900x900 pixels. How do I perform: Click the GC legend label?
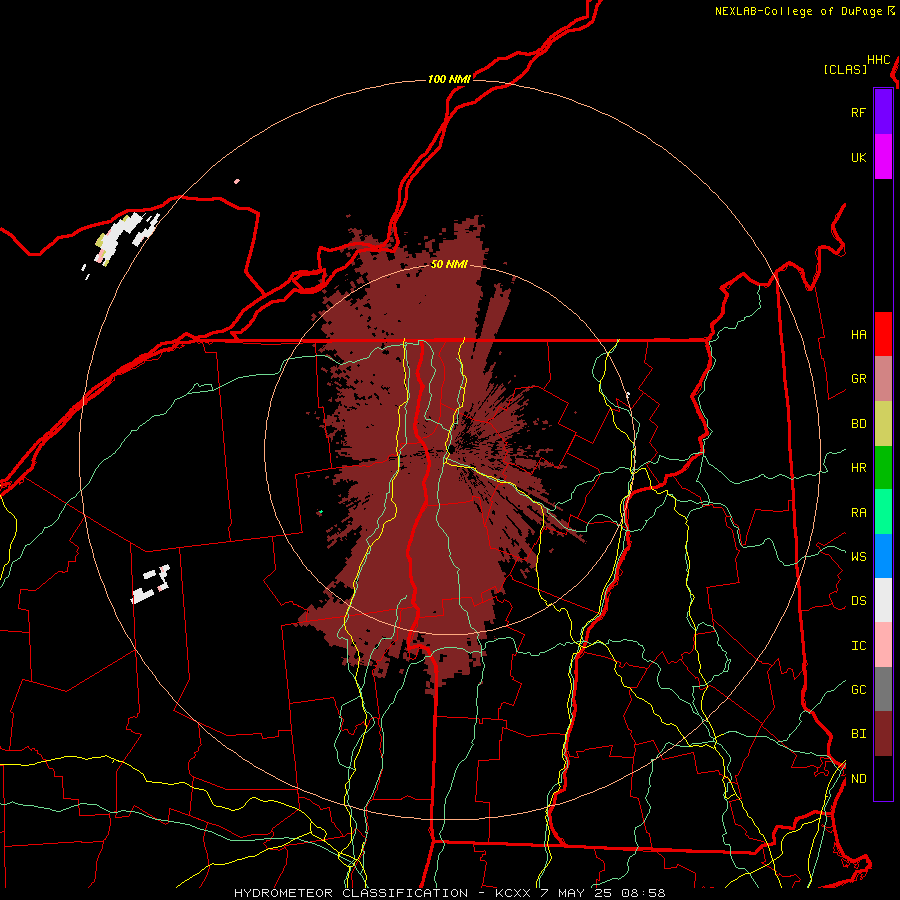coord(858,689)
